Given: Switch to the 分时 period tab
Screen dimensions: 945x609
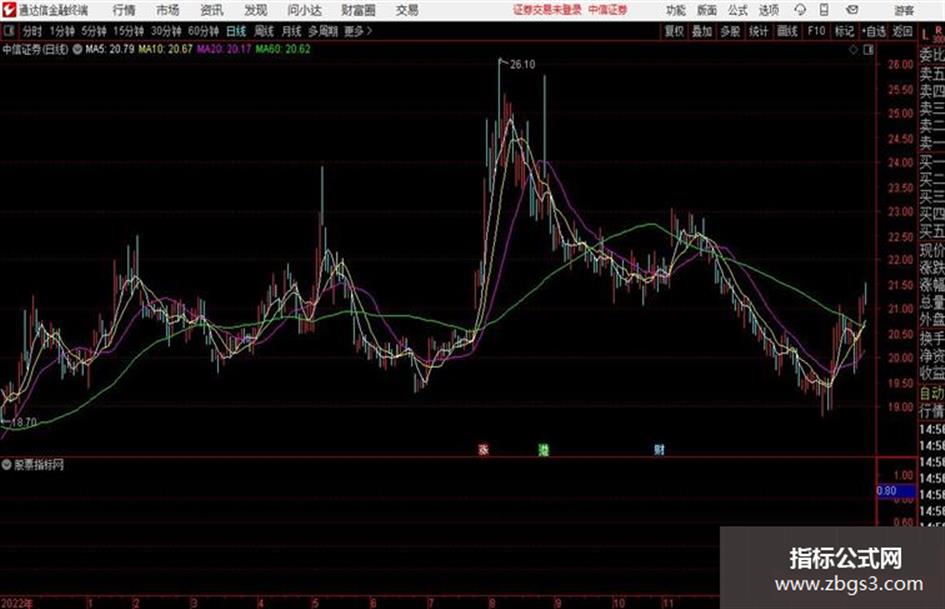Looking at the screenshot, I should point(32,31).
